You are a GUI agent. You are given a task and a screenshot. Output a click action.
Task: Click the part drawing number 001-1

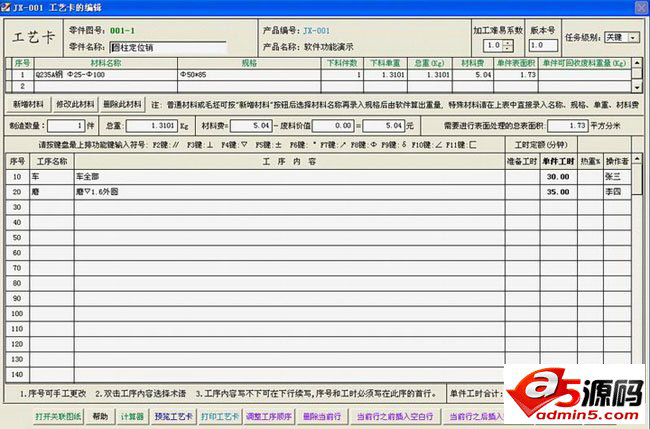(x=122, y=31)
